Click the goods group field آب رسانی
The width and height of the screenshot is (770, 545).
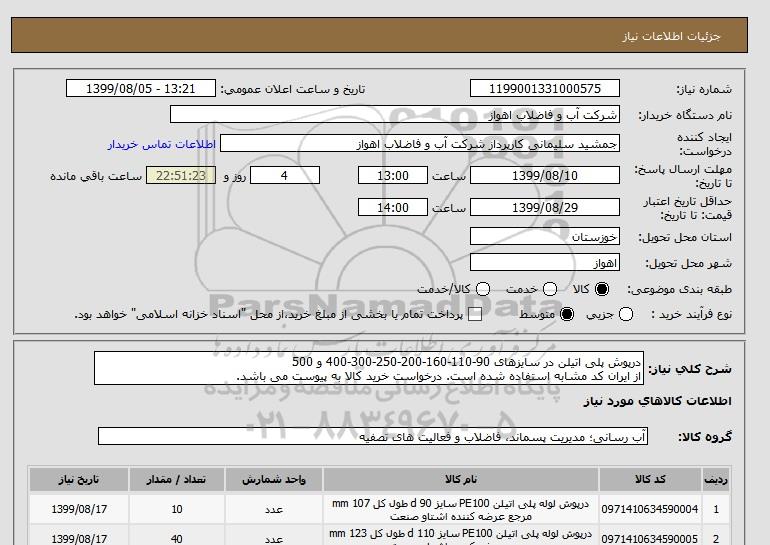(373, 436)
